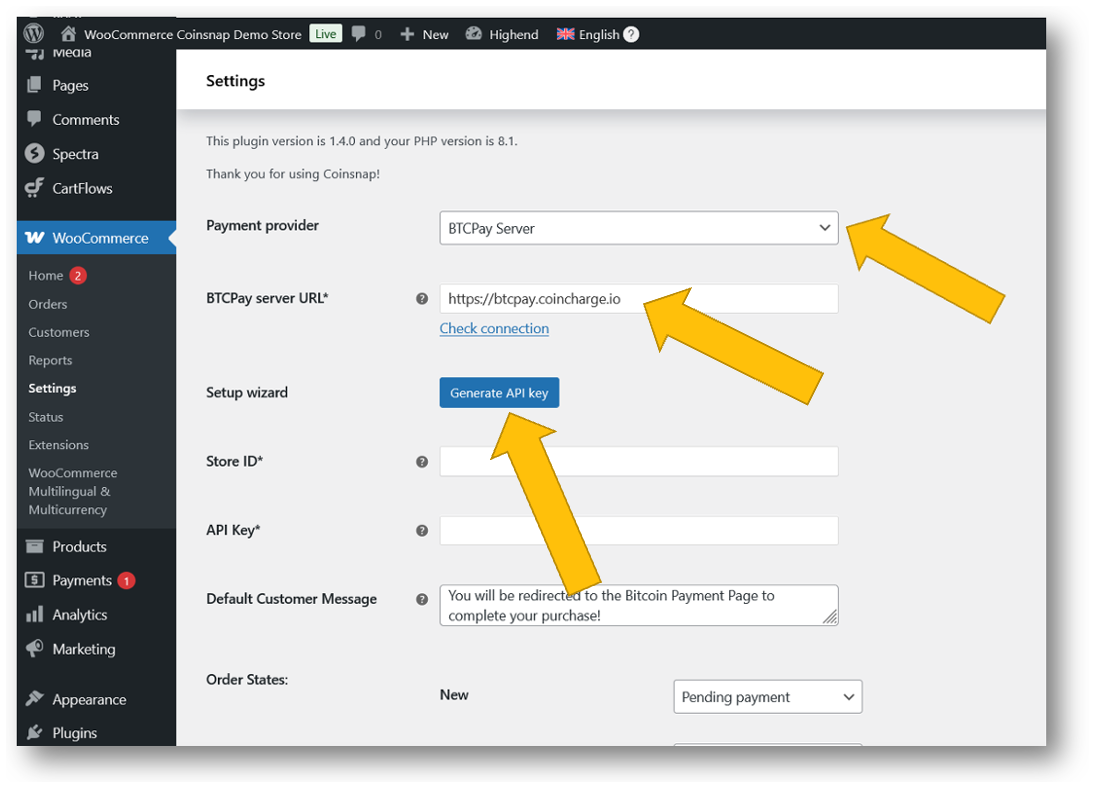1093x795 pixels.
Task: Open the Payment provider dropdown
Action: (639, 228)
